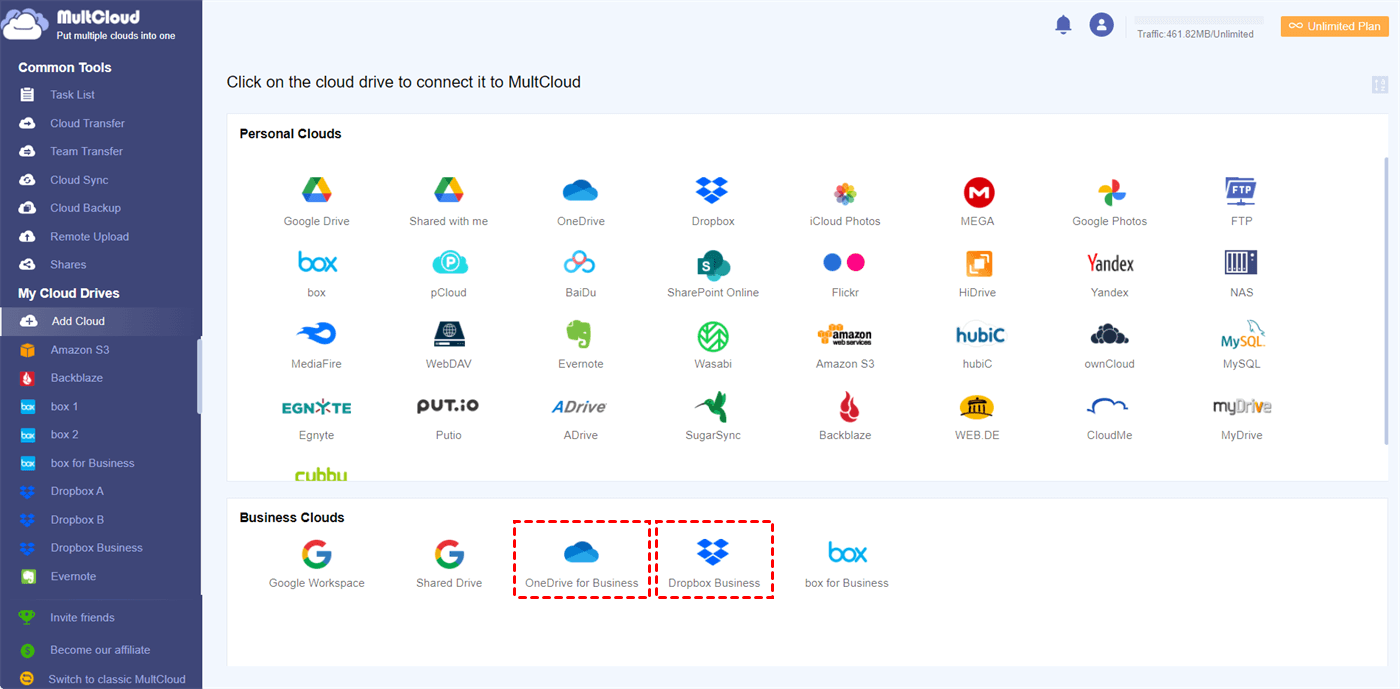Add a personal OneDrive cloud
The width and height of the screenshot is (1400, 689).
pyautogui.click(x=581, y=201)
